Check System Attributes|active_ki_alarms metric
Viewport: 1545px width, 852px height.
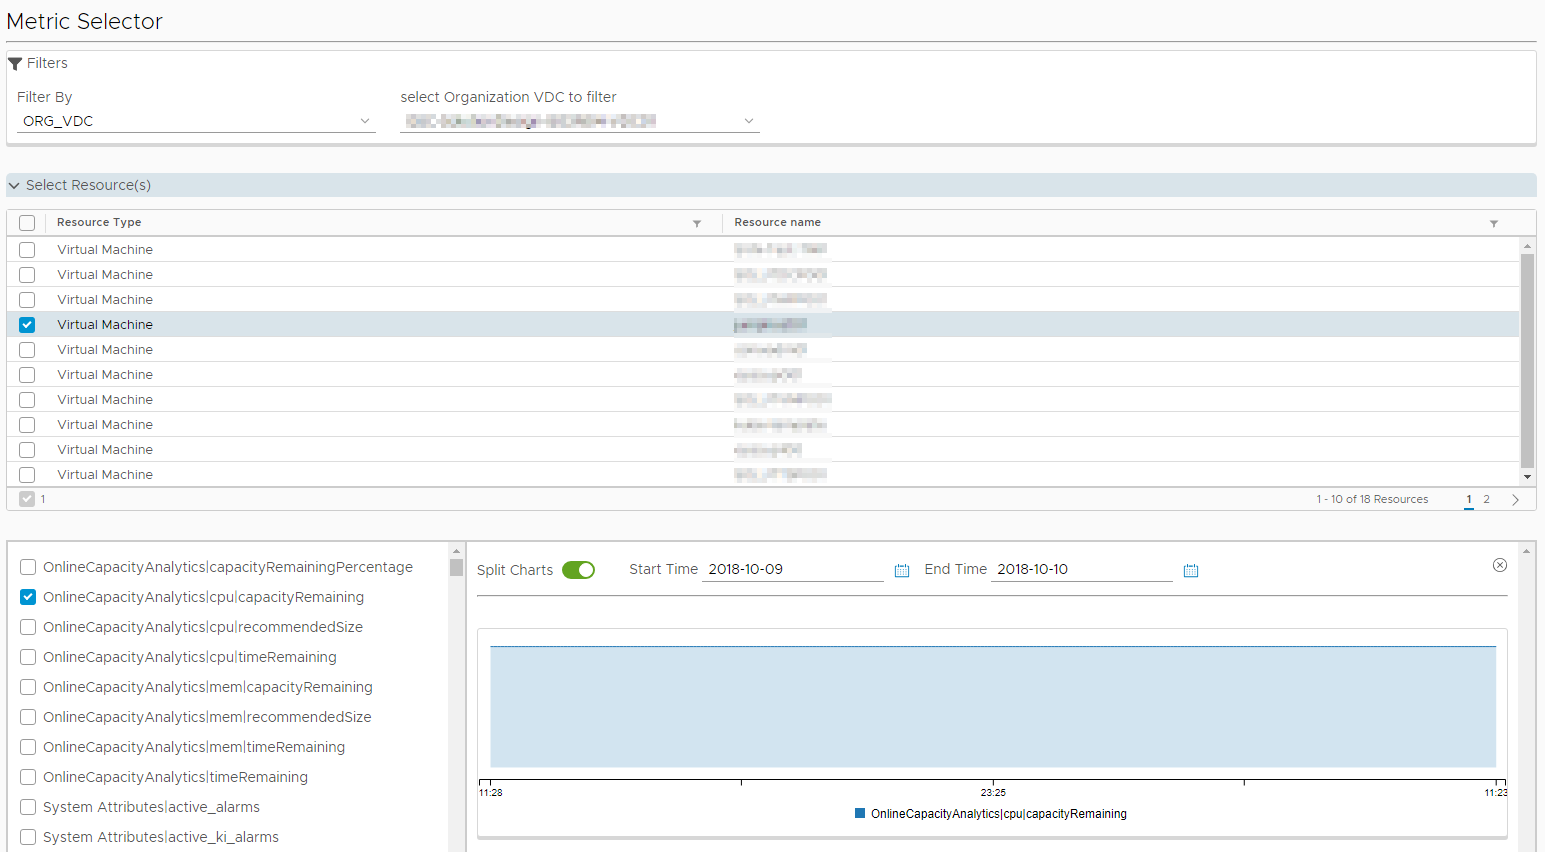(28, 837)
